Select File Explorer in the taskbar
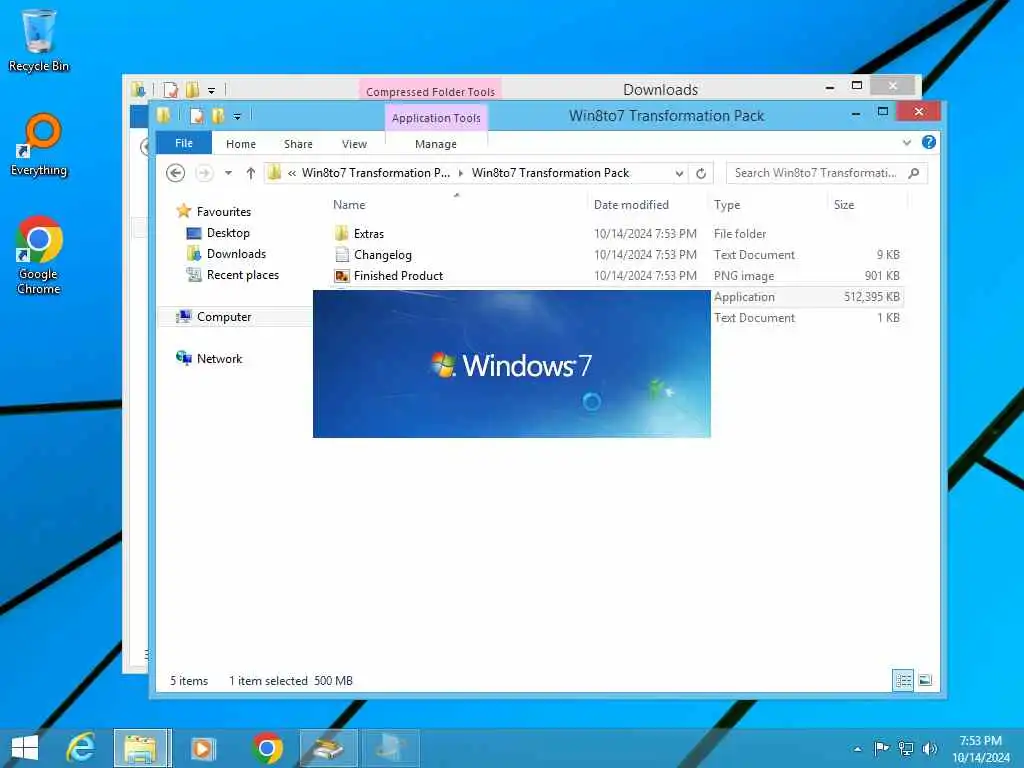This screenshot has height=768, width=1024. click(x=142, y=748)
